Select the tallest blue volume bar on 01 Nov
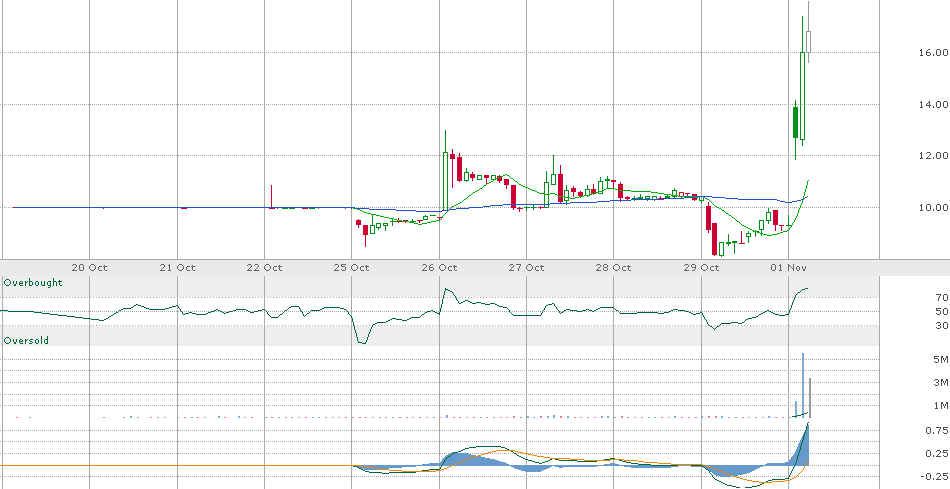Screen dimensions: 950x489 click(x=803, y=385)
